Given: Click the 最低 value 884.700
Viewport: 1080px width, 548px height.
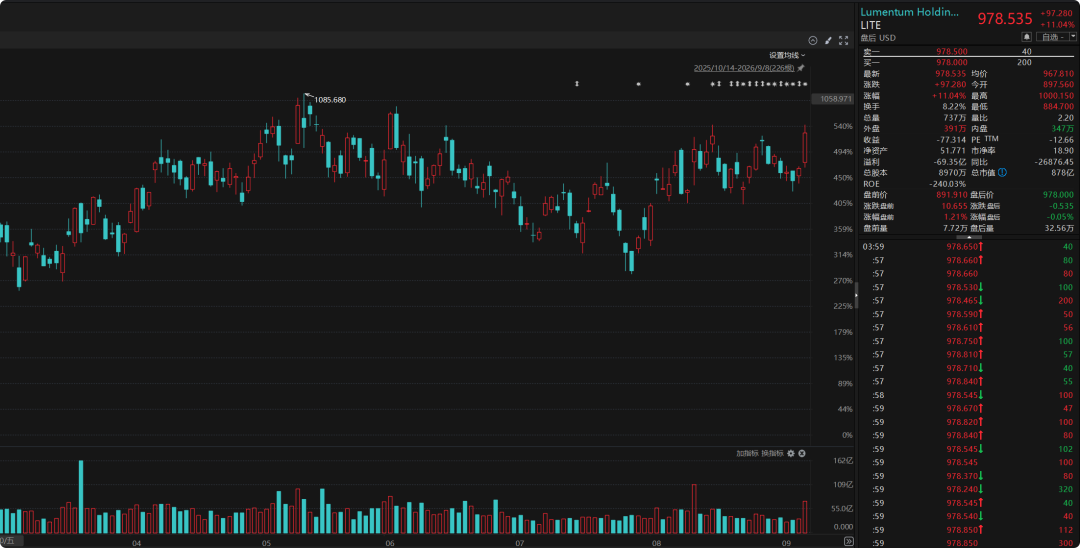Looking at the screenshot, I should coord(1058,107).
